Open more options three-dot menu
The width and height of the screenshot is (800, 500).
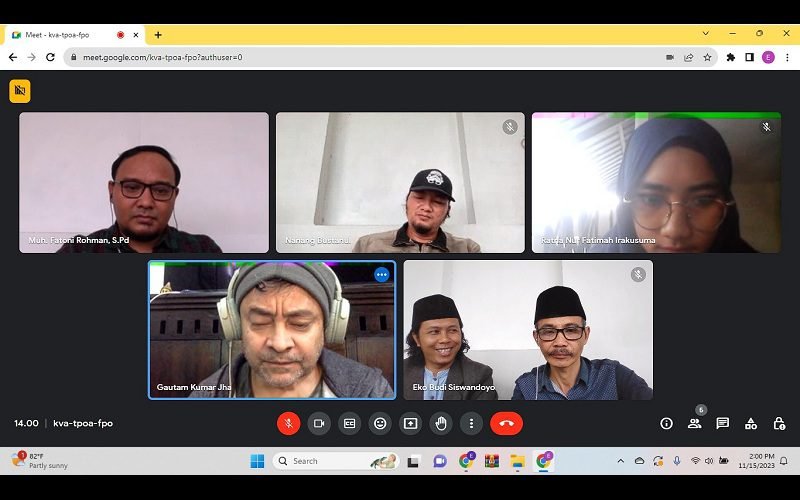(x=471, y=423)
